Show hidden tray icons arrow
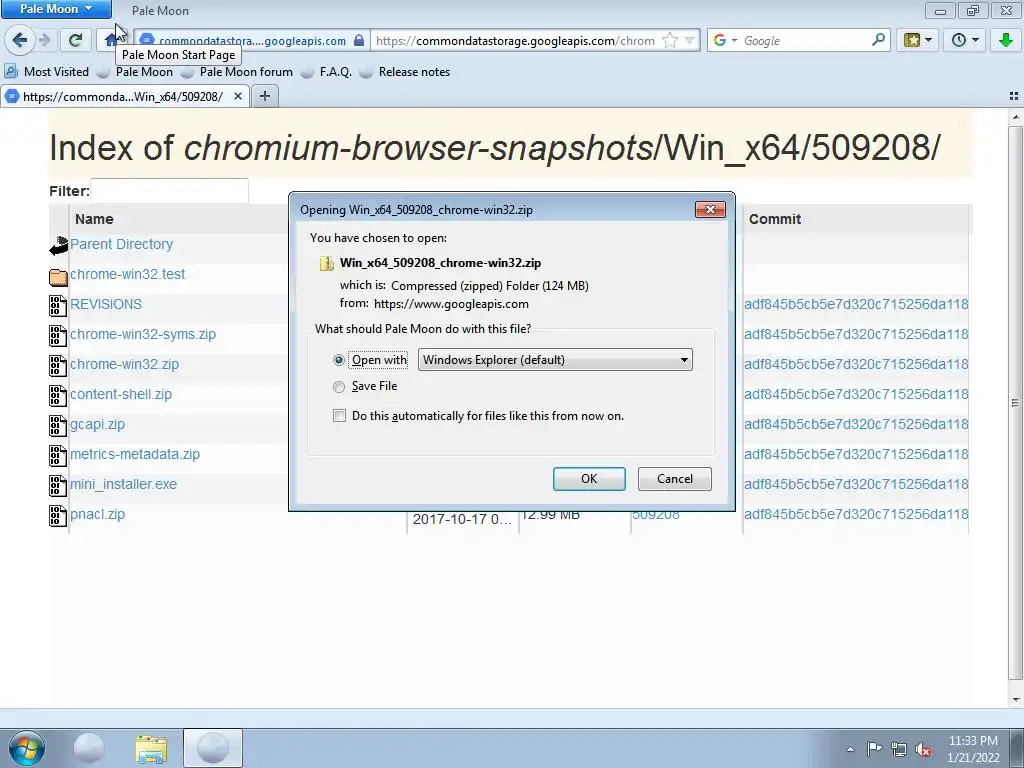This screenshot has width=1024, height=768. [850, 749]
